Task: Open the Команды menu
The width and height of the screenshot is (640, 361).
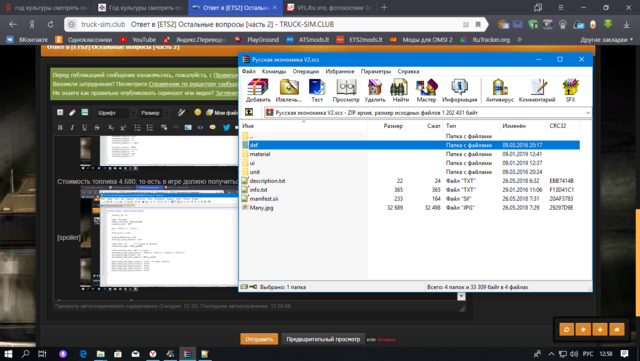Action: (x=274, y=71)
